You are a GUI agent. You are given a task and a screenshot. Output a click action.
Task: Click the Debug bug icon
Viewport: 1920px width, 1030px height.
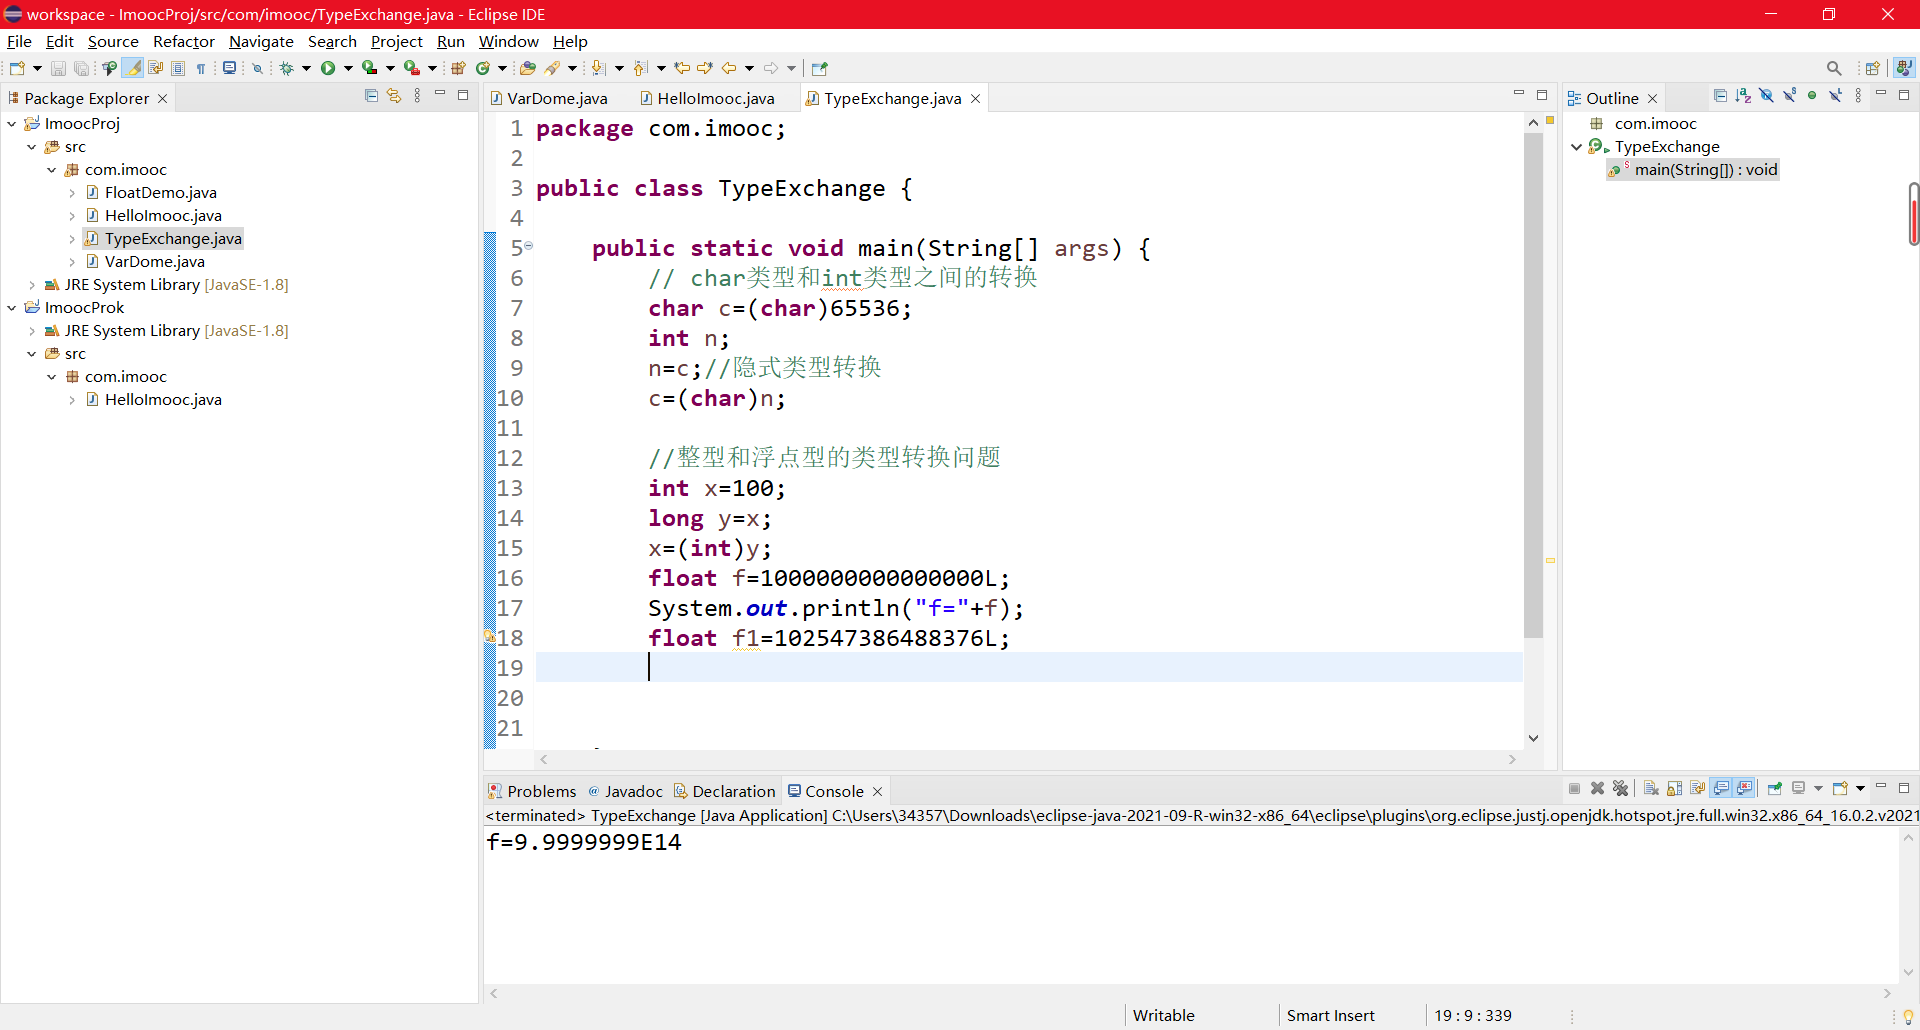pyautogui.click(x=286, y=68)
